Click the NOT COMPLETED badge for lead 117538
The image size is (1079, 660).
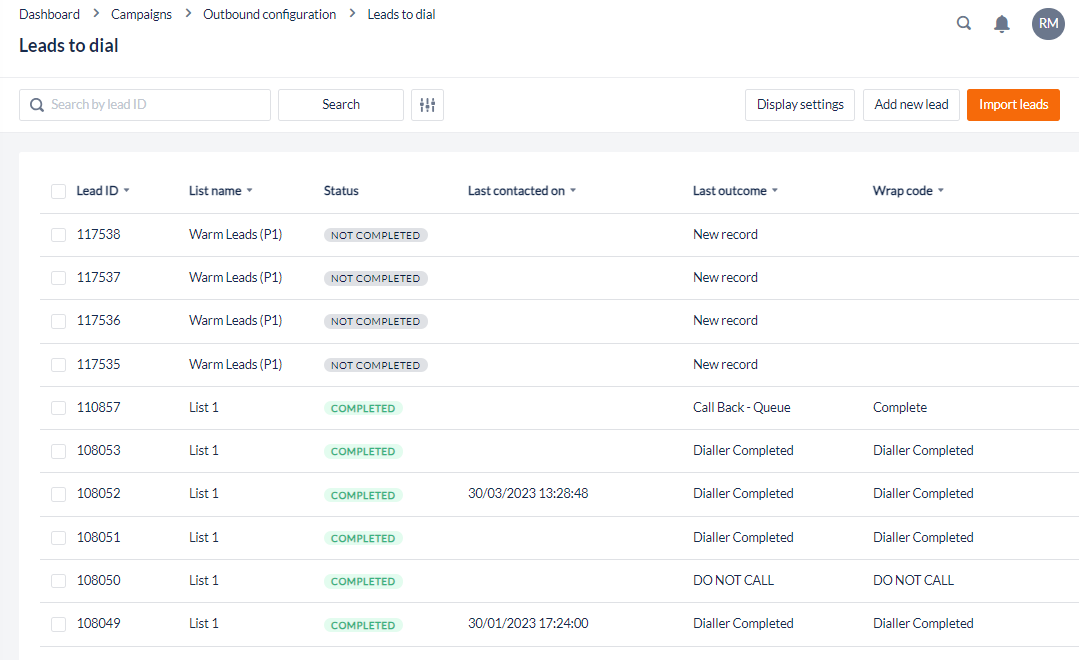click(375, 235)
